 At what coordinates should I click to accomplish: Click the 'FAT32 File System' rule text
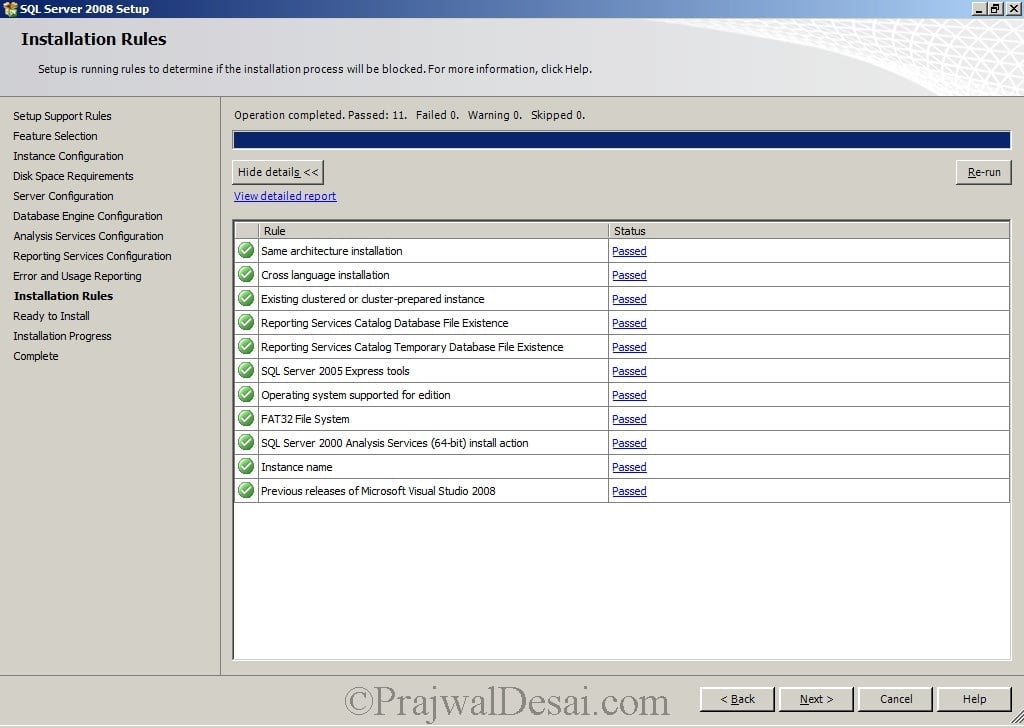coord(305,419)
